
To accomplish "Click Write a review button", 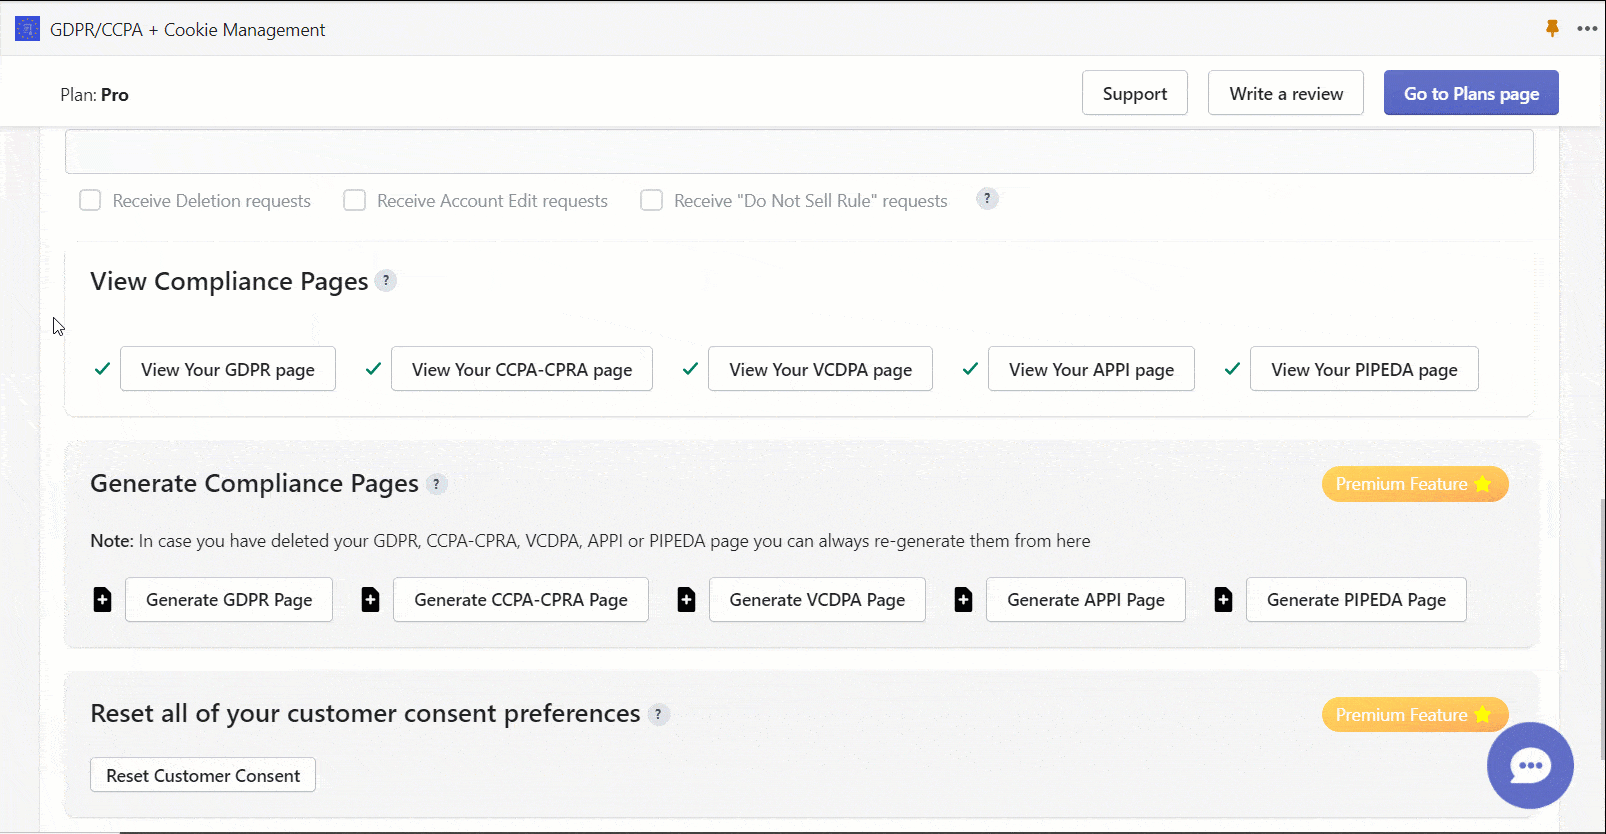I will click(x=1286, y=93).
